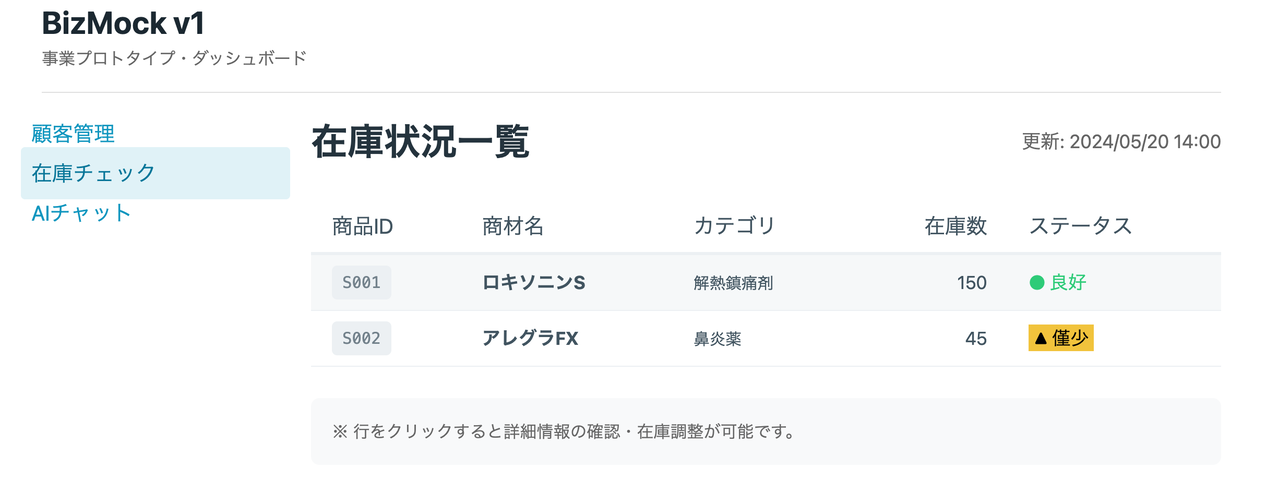Click the カテゴリ column header
This screenshot has width=1266, height=480.
[x=734, y=226]
